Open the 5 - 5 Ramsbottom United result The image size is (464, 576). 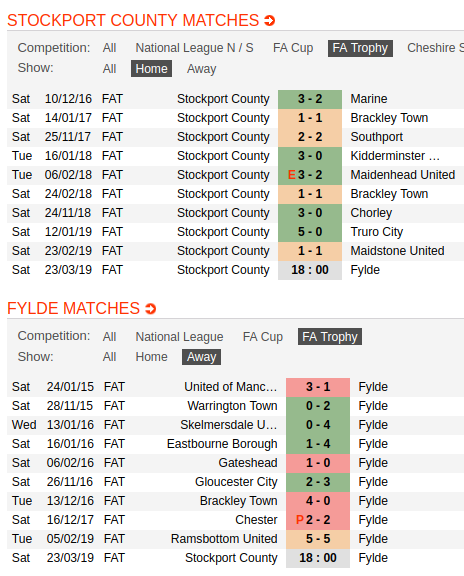click(318, 539)
